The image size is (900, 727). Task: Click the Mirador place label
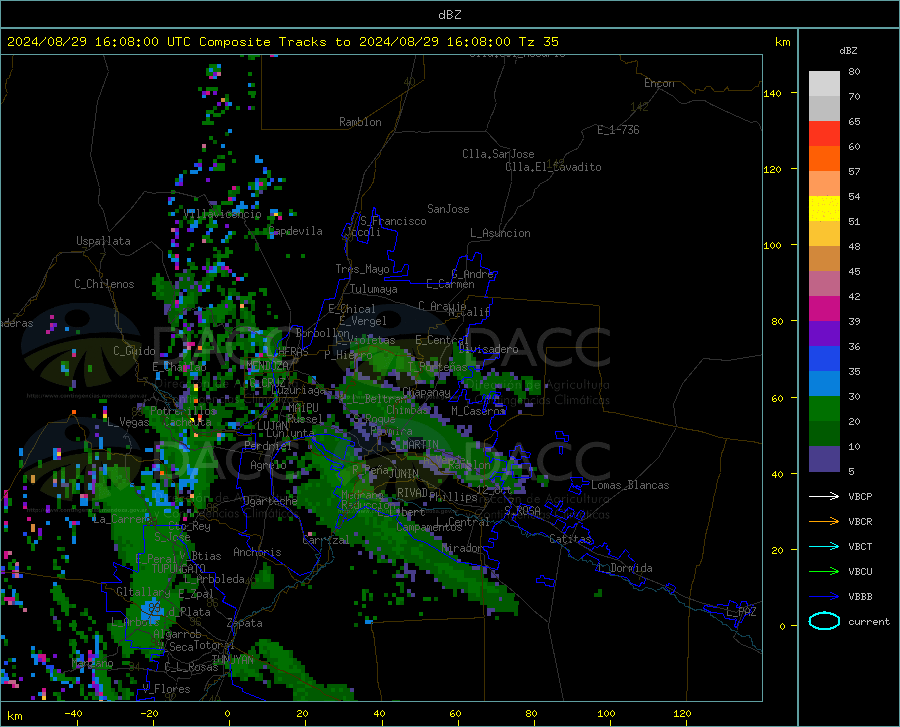tap(462, 548)
